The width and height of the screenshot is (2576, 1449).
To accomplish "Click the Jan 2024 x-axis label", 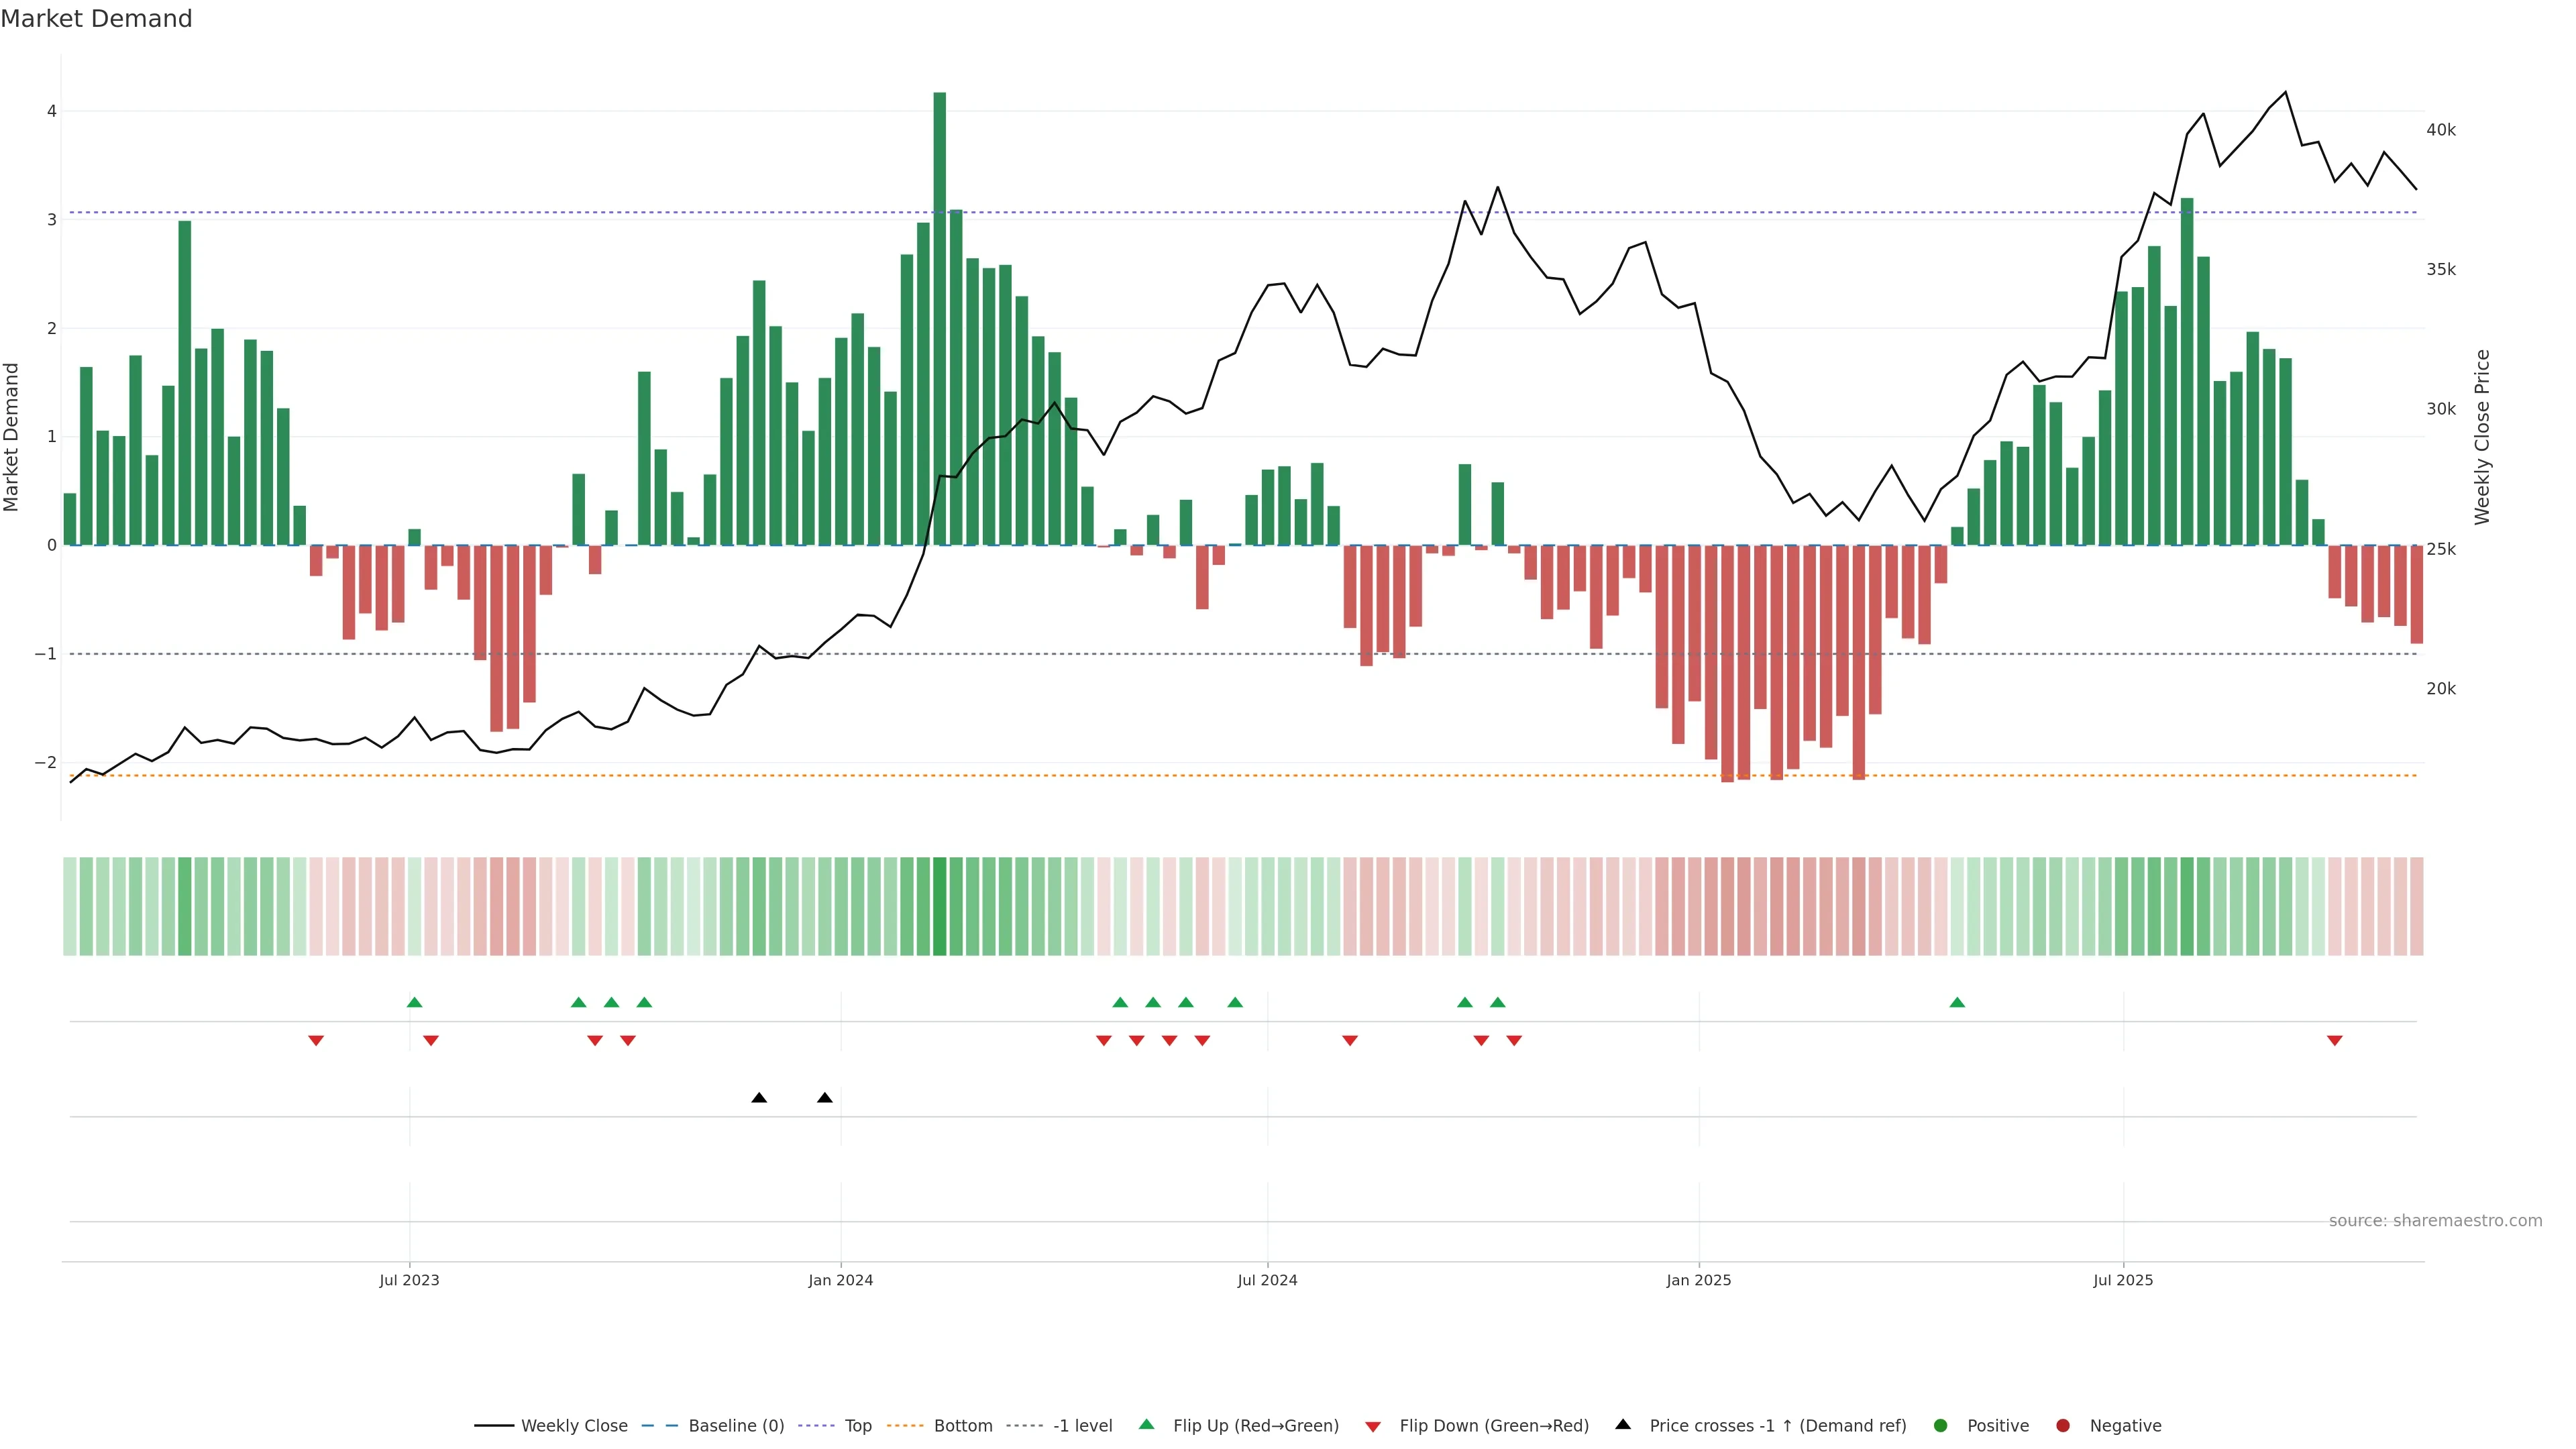I will tap(840, 1280).
